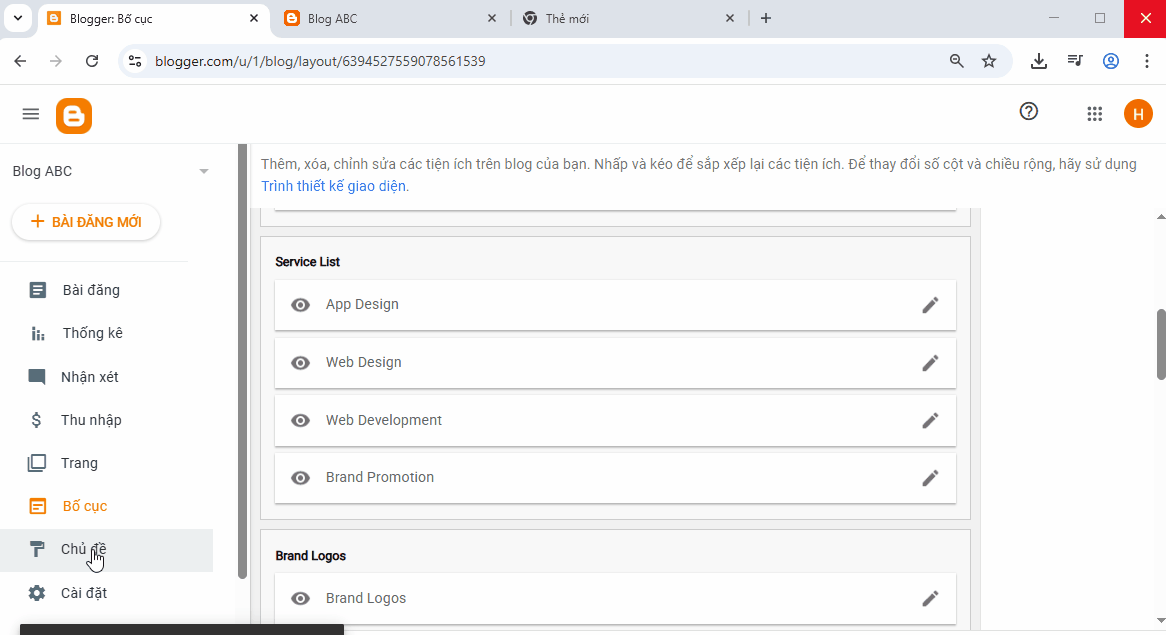Screen dimensions: 1166x635
Task: Click the zoom magnifier icon in address bar
Action: click(957, 61)
